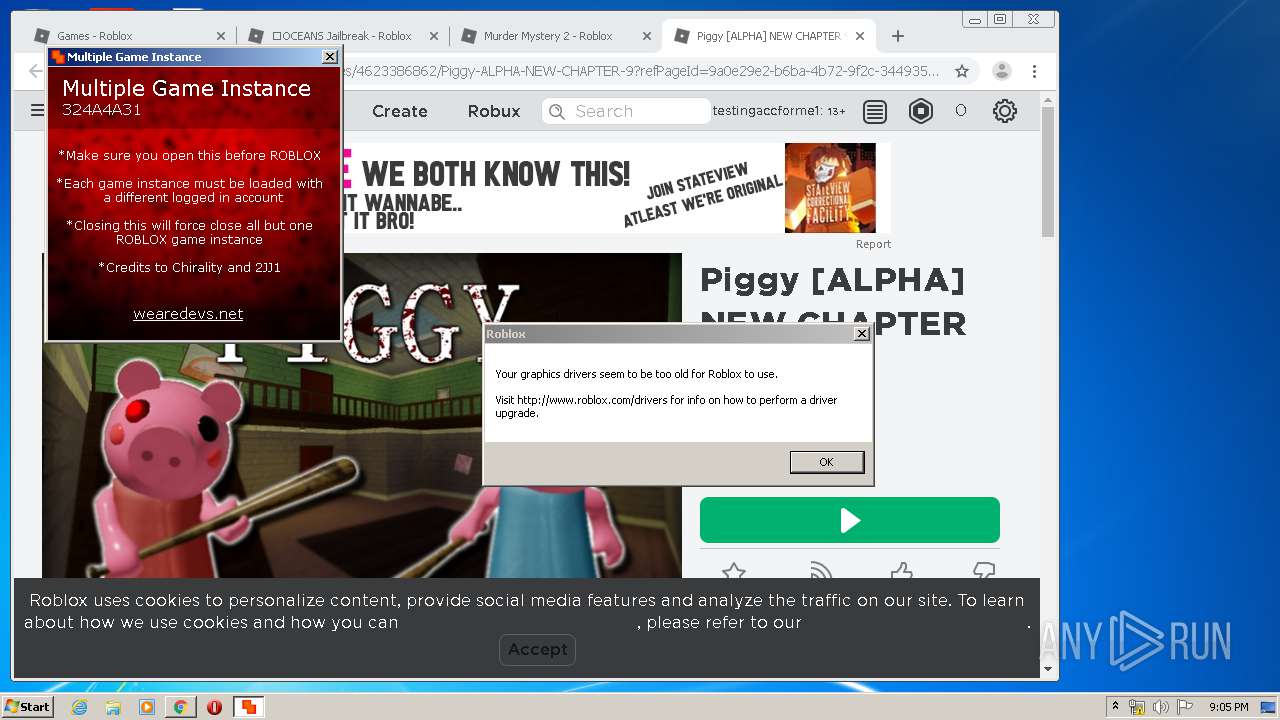This screenshot has width=1280, height=720.
Task: Click the Chrome taskbar icon
Action: (180, 707)
